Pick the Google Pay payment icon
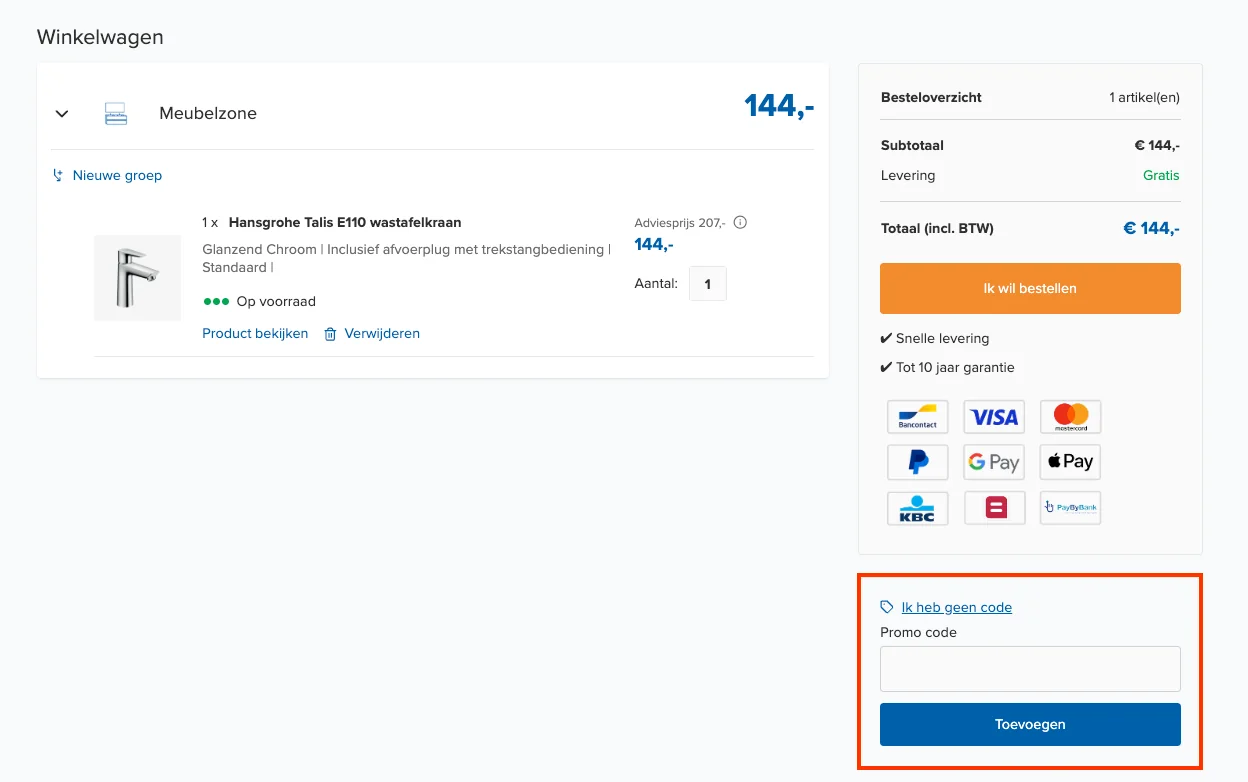The width and height of the screenshot is (1248, 782). 993,462
